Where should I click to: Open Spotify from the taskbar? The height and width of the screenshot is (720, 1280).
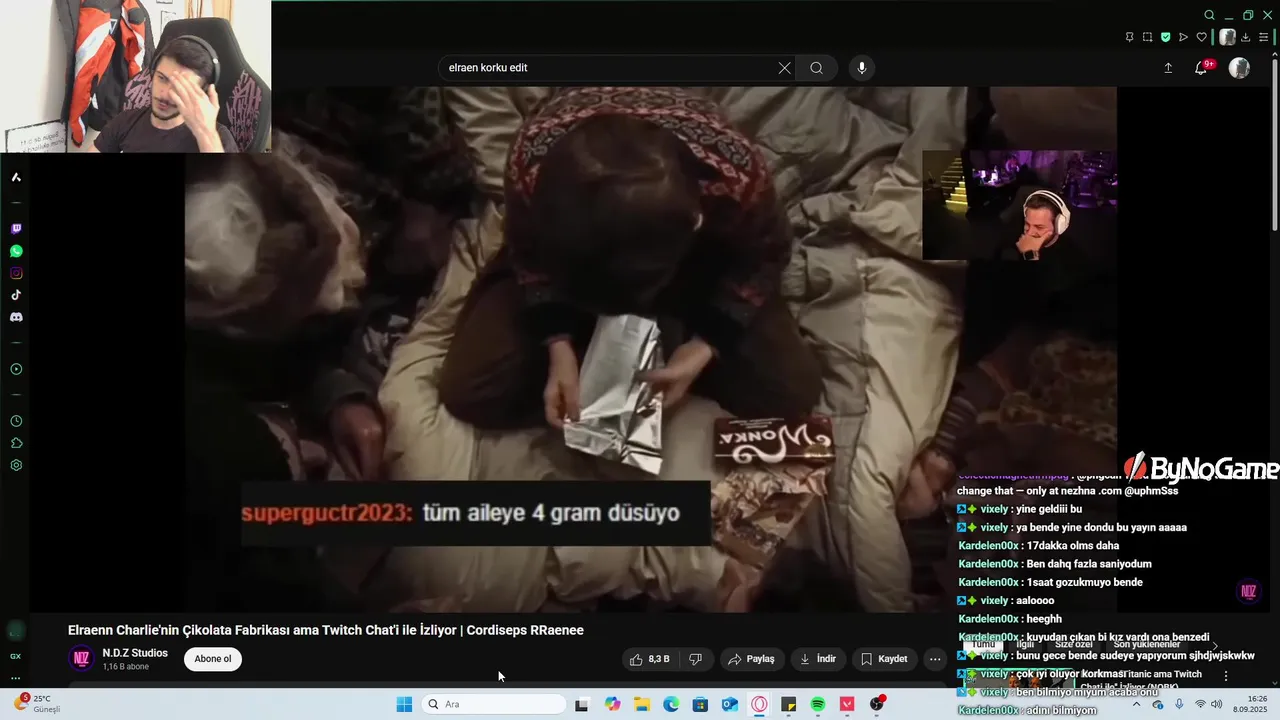(x=818, y=704)
